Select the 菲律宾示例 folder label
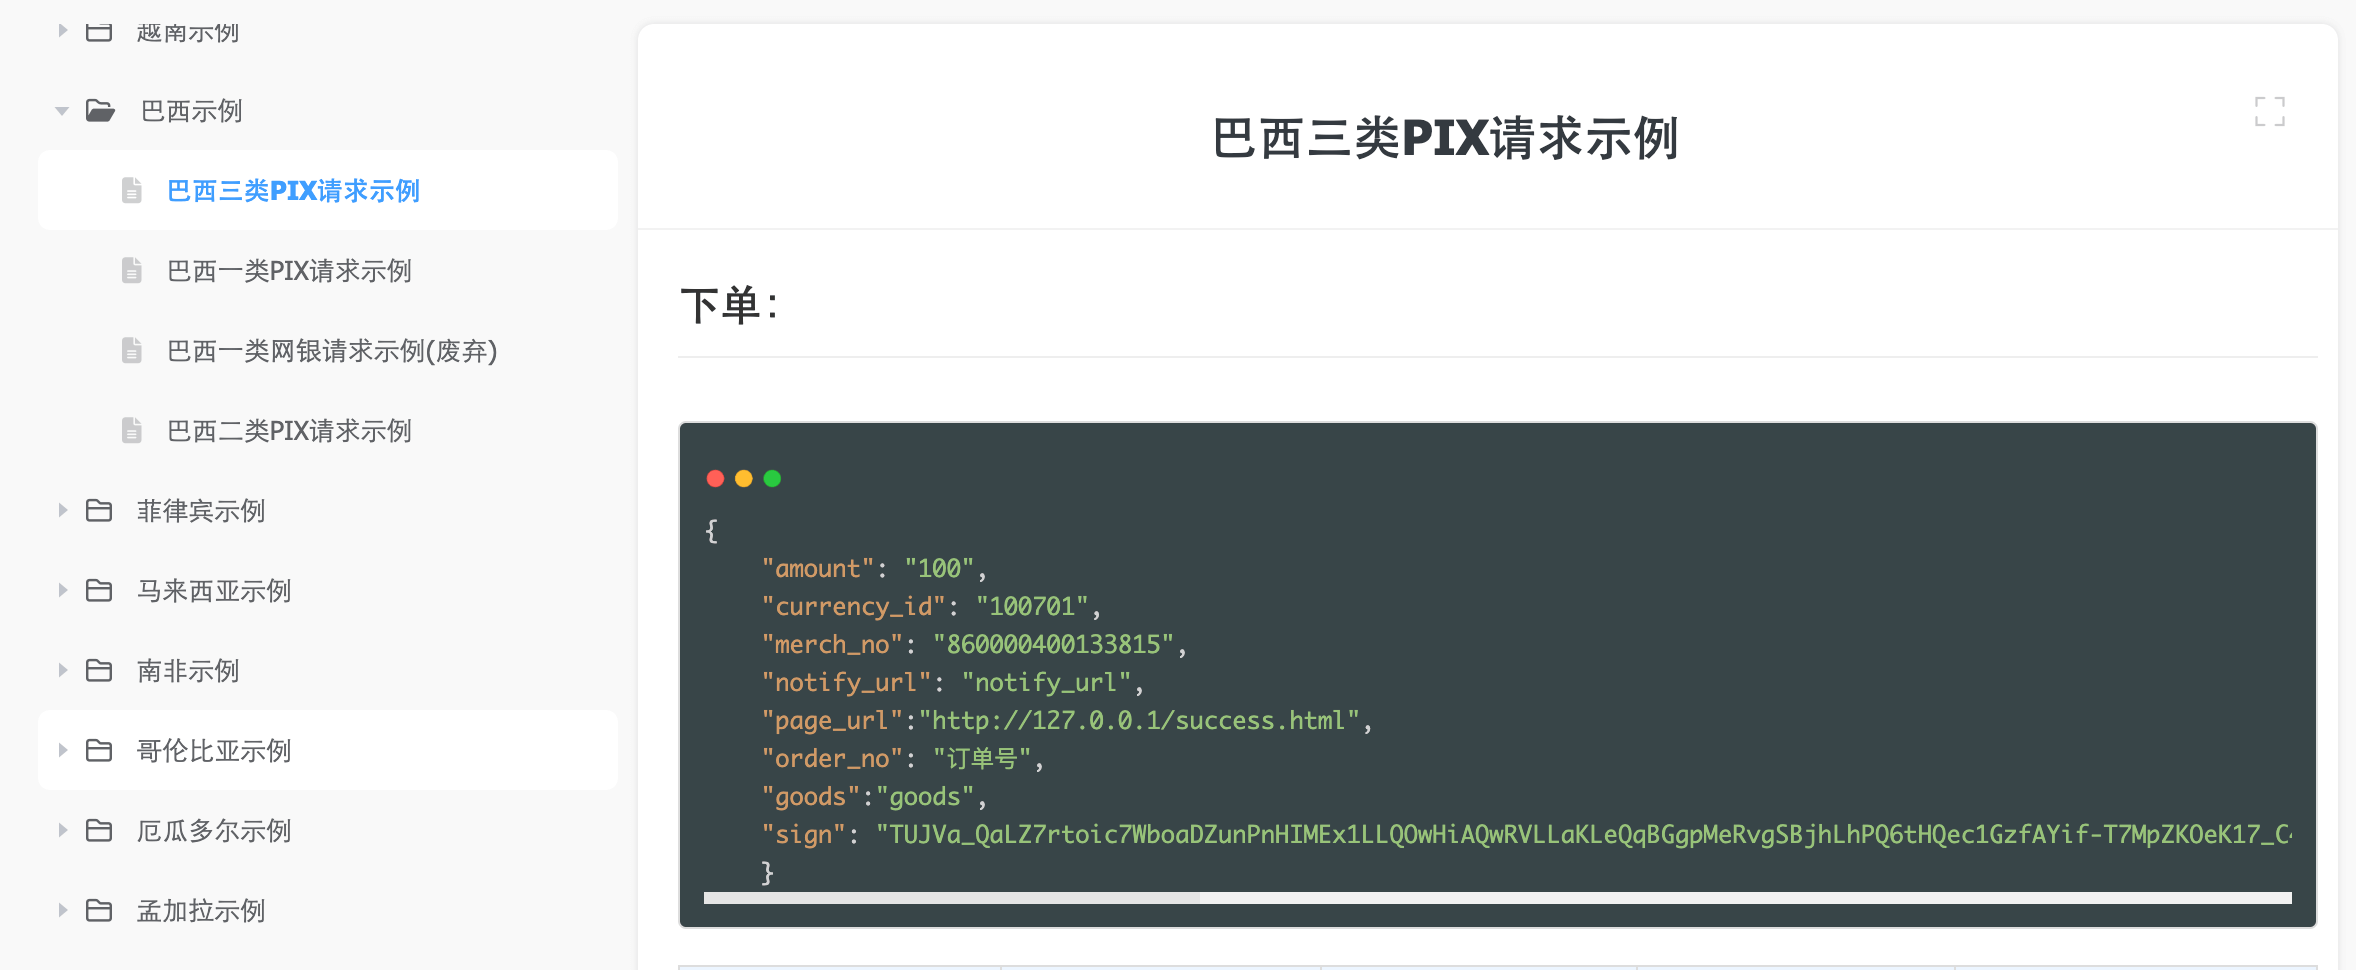Viewport: 2356px width, 970px height. (201, 511)
